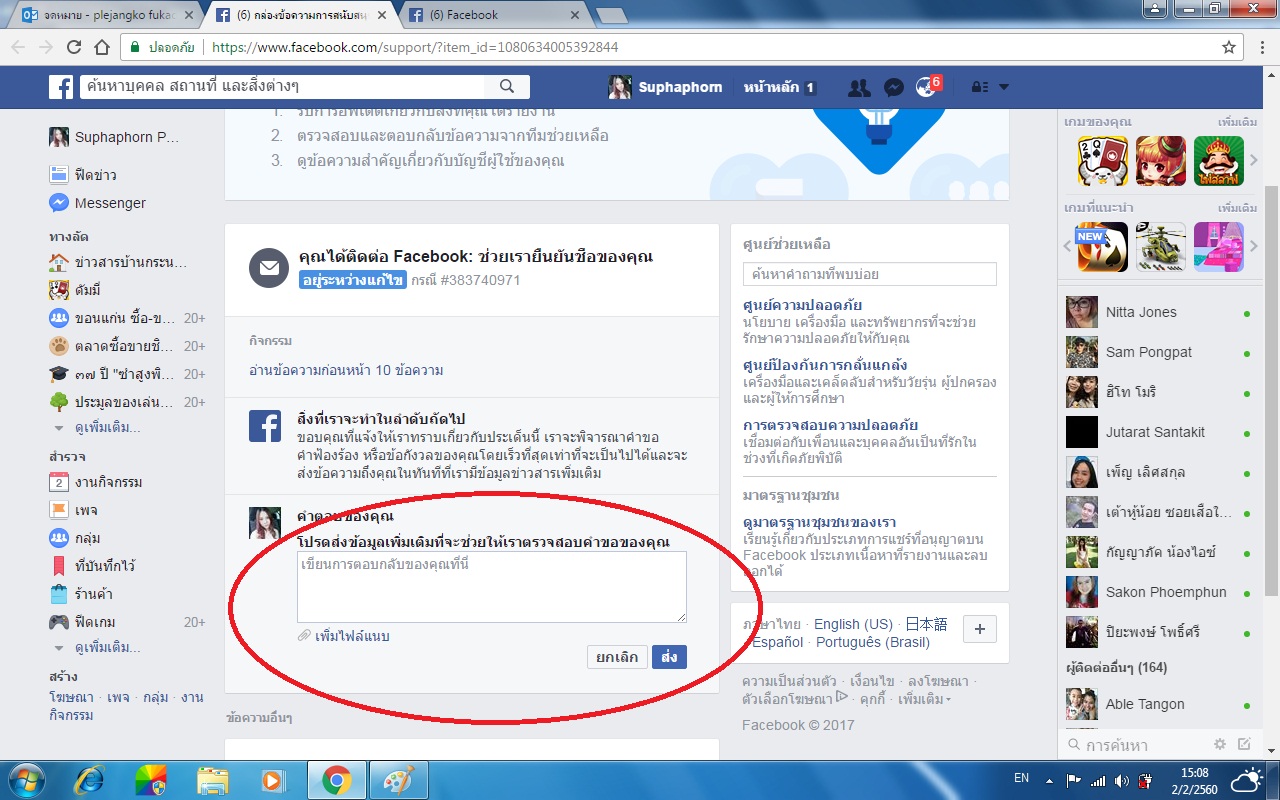The width and height of the screenshot is (1280, 800).
Task: Click the bookmark star in the address bar
Action: coord(1229,47)
